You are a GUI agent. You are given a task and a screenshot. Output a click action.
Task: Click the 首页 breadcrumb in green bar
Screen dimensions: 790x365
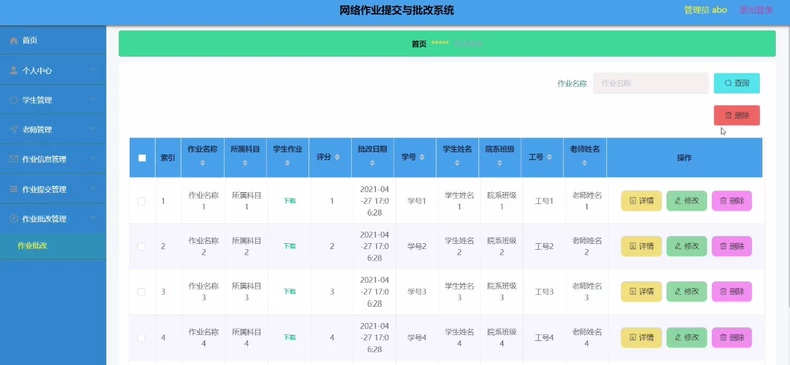pos(419,44)
